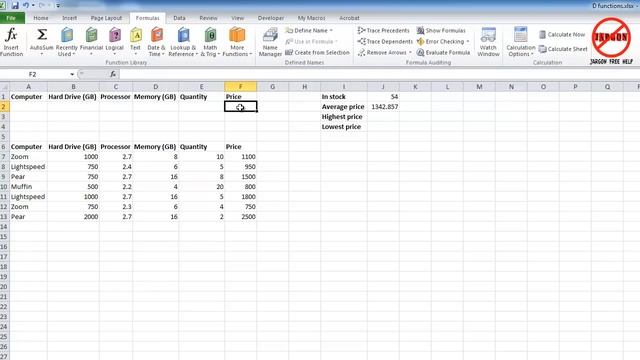Select the quantity cell 20

[x=201, y=187]
